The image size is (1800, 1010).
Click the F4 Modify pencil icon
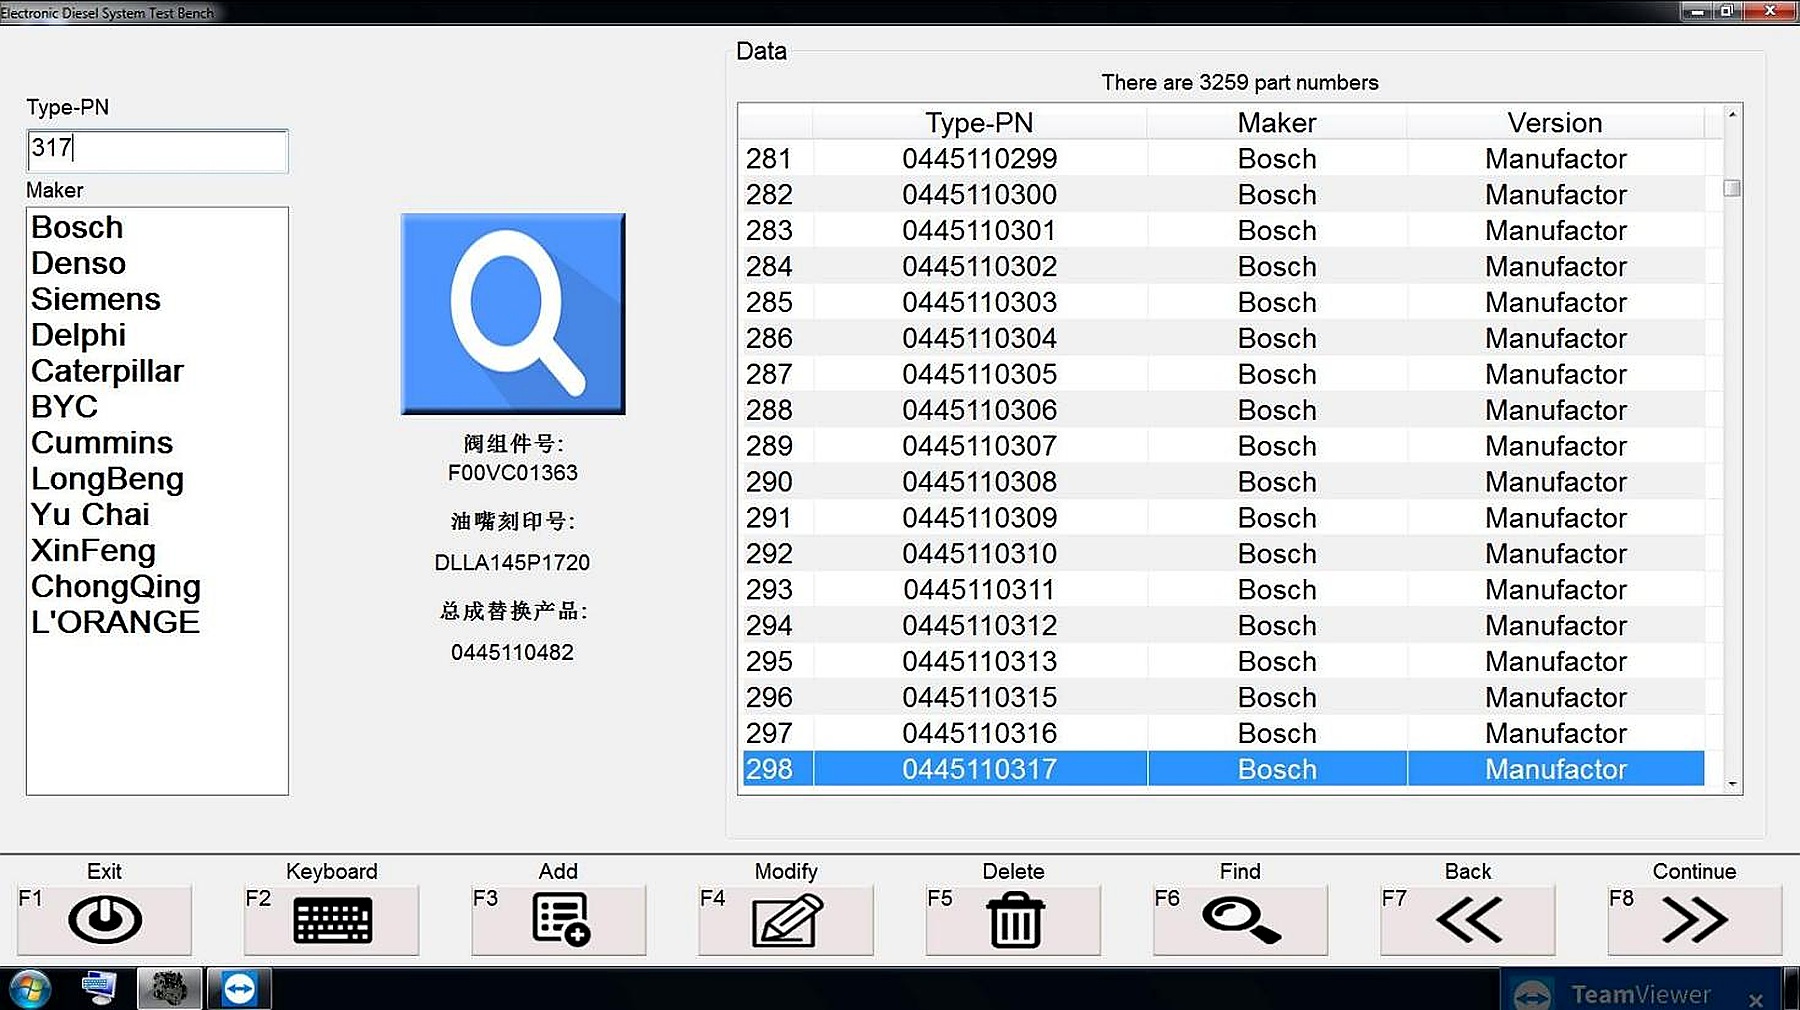(x=786, y=919)
